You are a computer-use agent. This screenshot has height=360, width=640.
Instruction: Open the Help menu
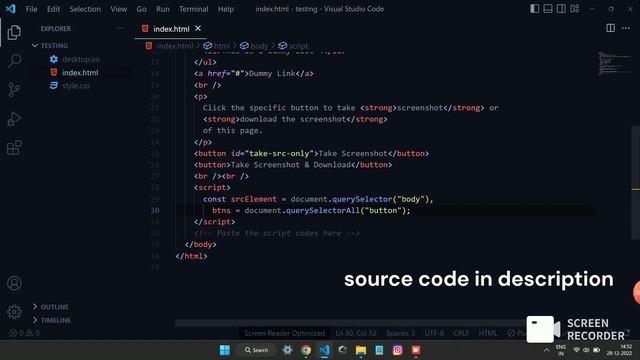tap(226, 9)
